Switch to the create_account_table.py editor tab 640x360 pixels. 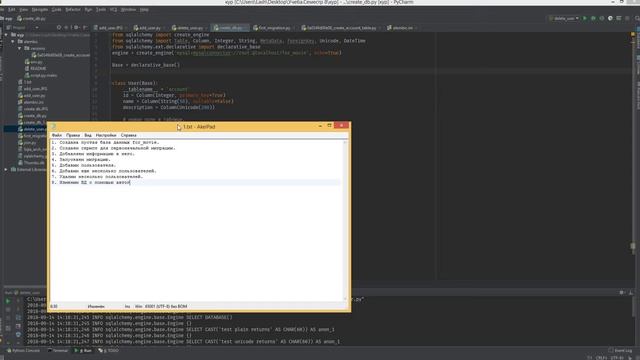click(341, 28)
